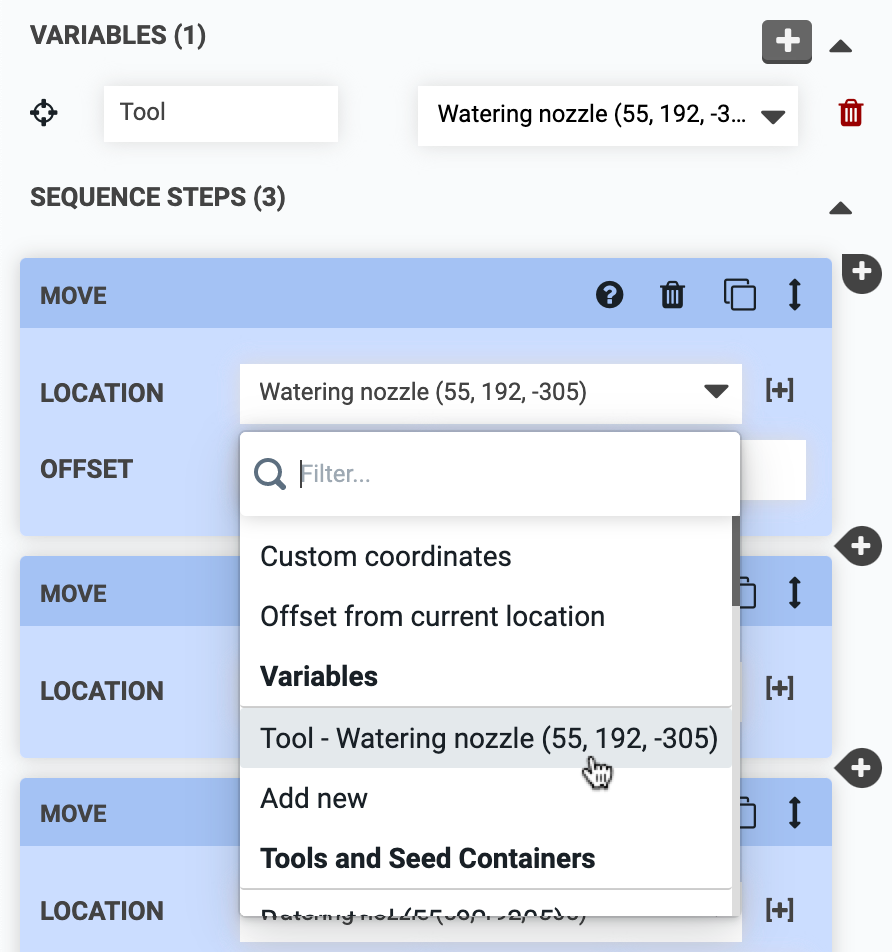Select the Custom coordinates option
Screen dimensions: 892x952
click(385, 557)
